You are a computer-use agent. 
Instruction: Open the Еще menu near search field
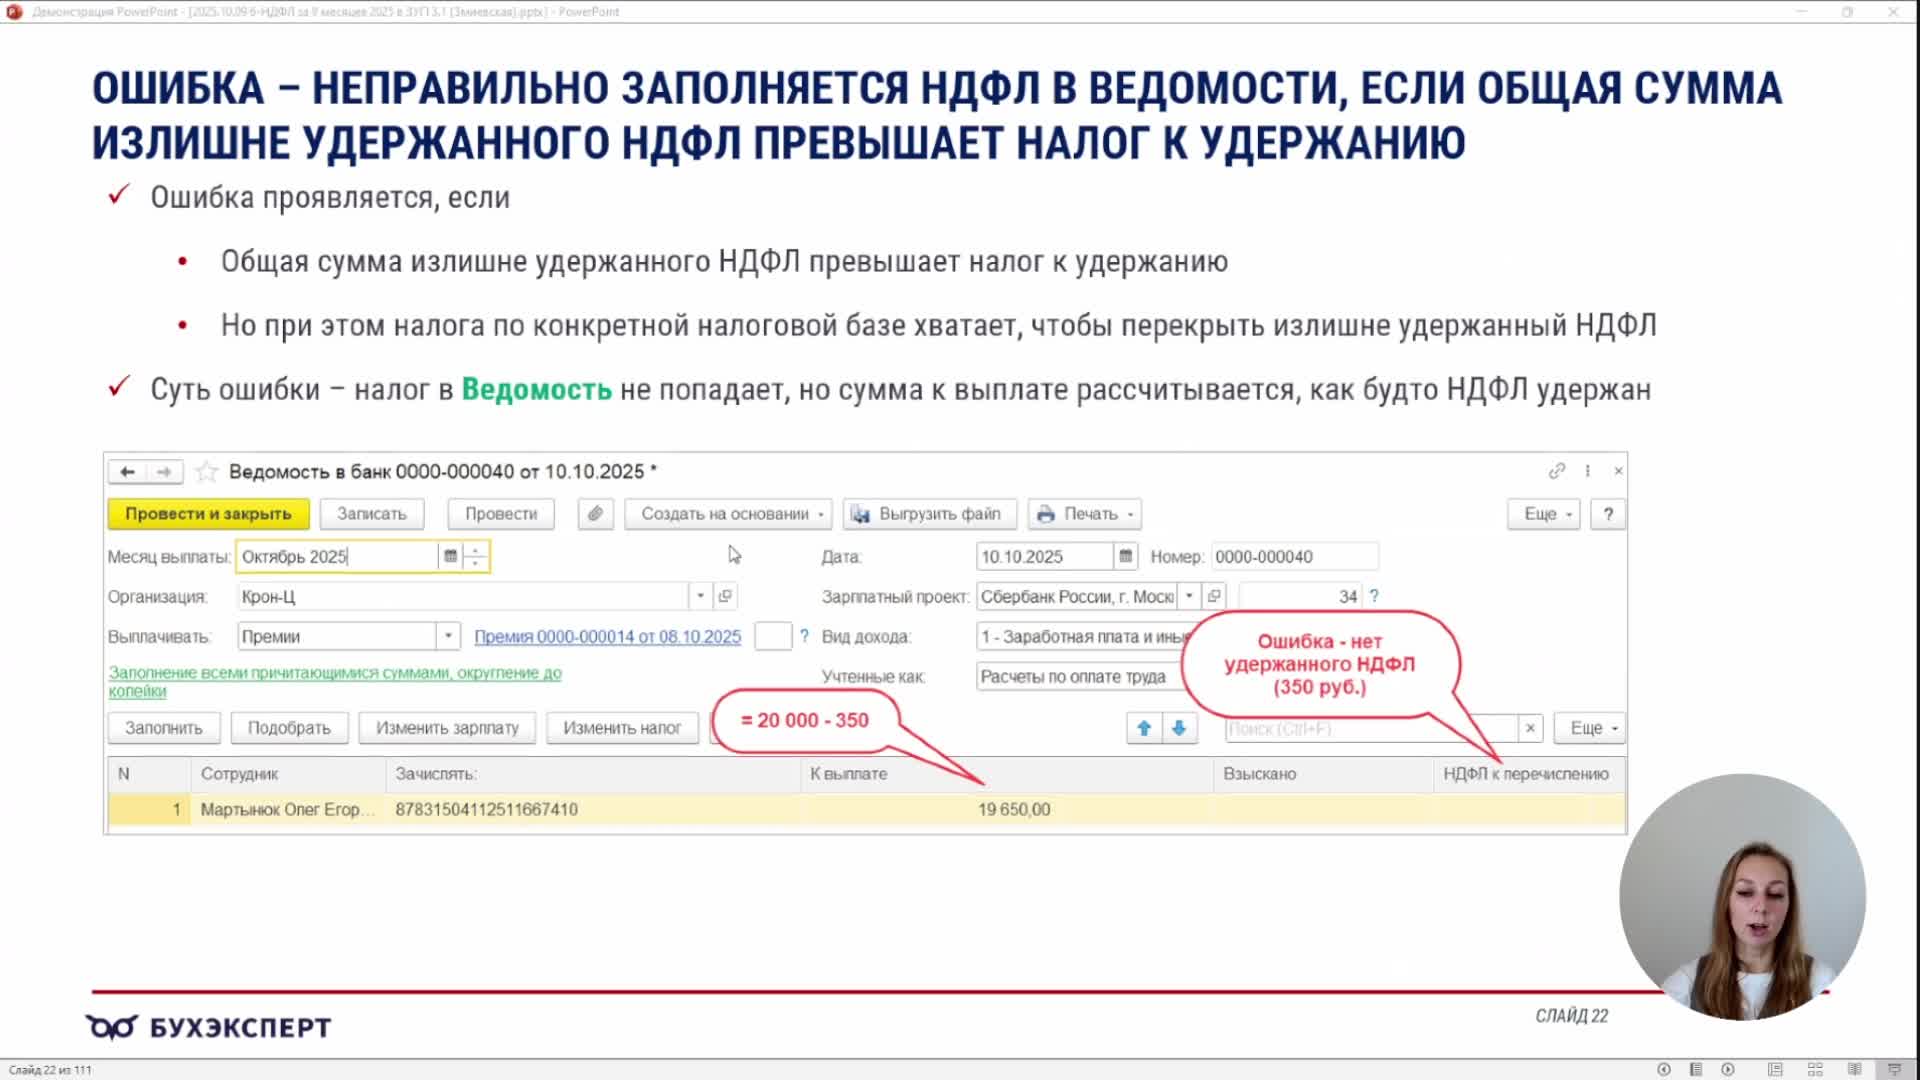(1591, 729)
